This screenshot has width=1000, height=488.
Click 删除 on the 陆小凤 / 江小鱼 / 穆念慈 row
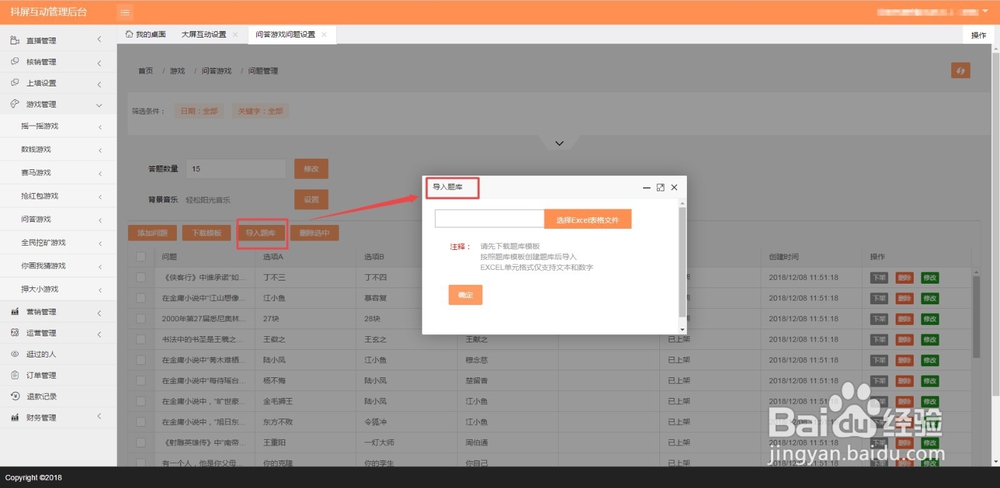(904, 360)
